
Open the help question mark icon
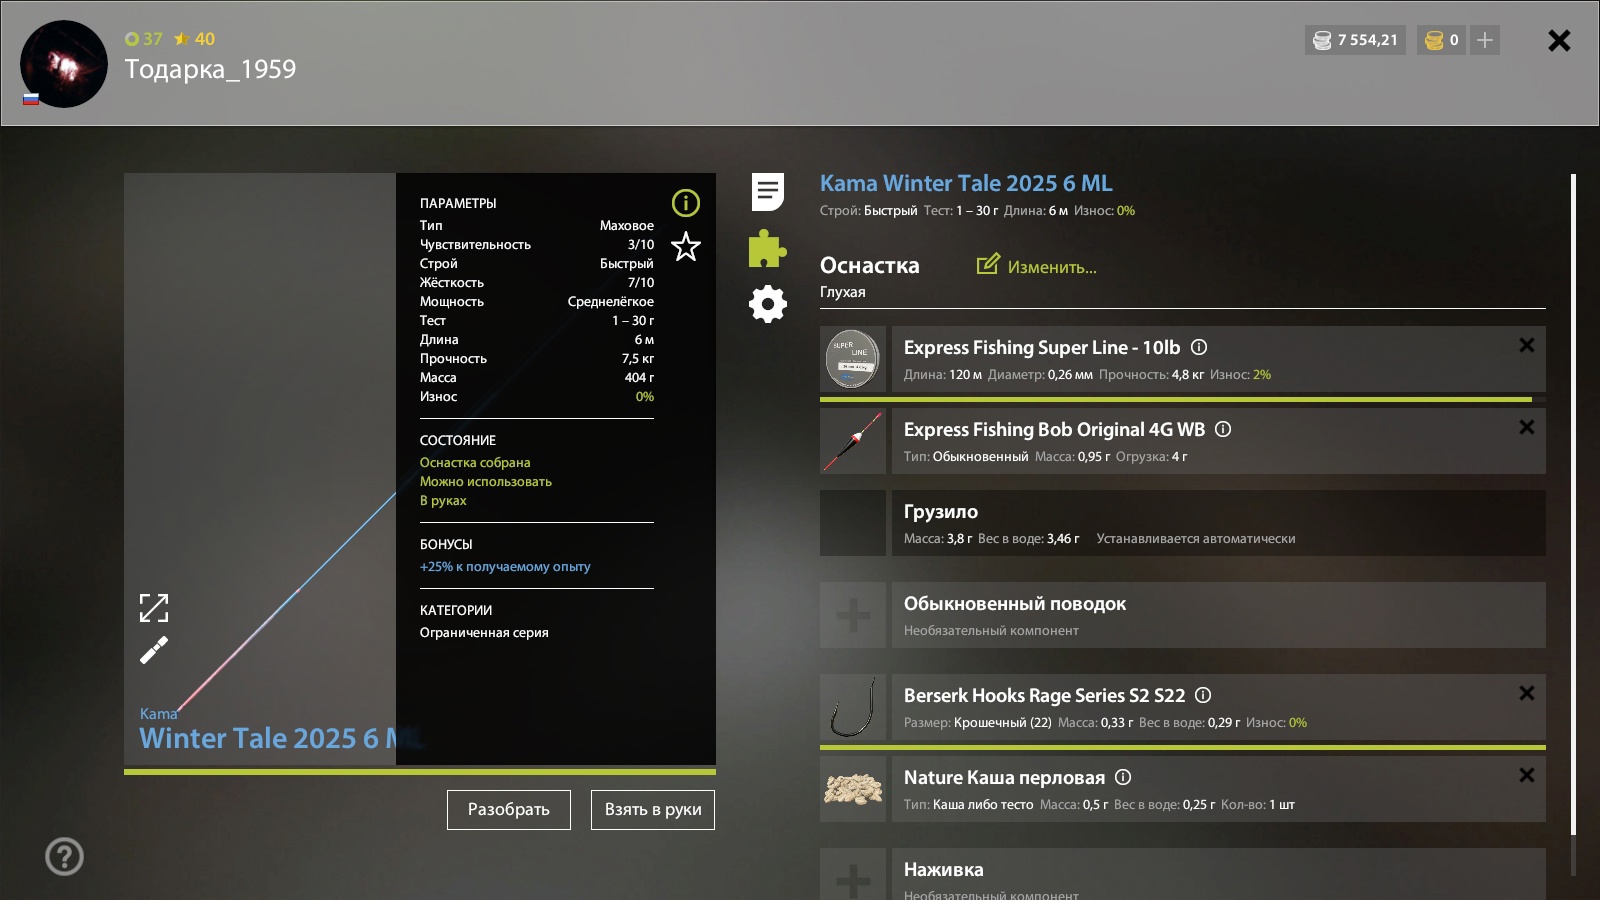tap(64, 856)
